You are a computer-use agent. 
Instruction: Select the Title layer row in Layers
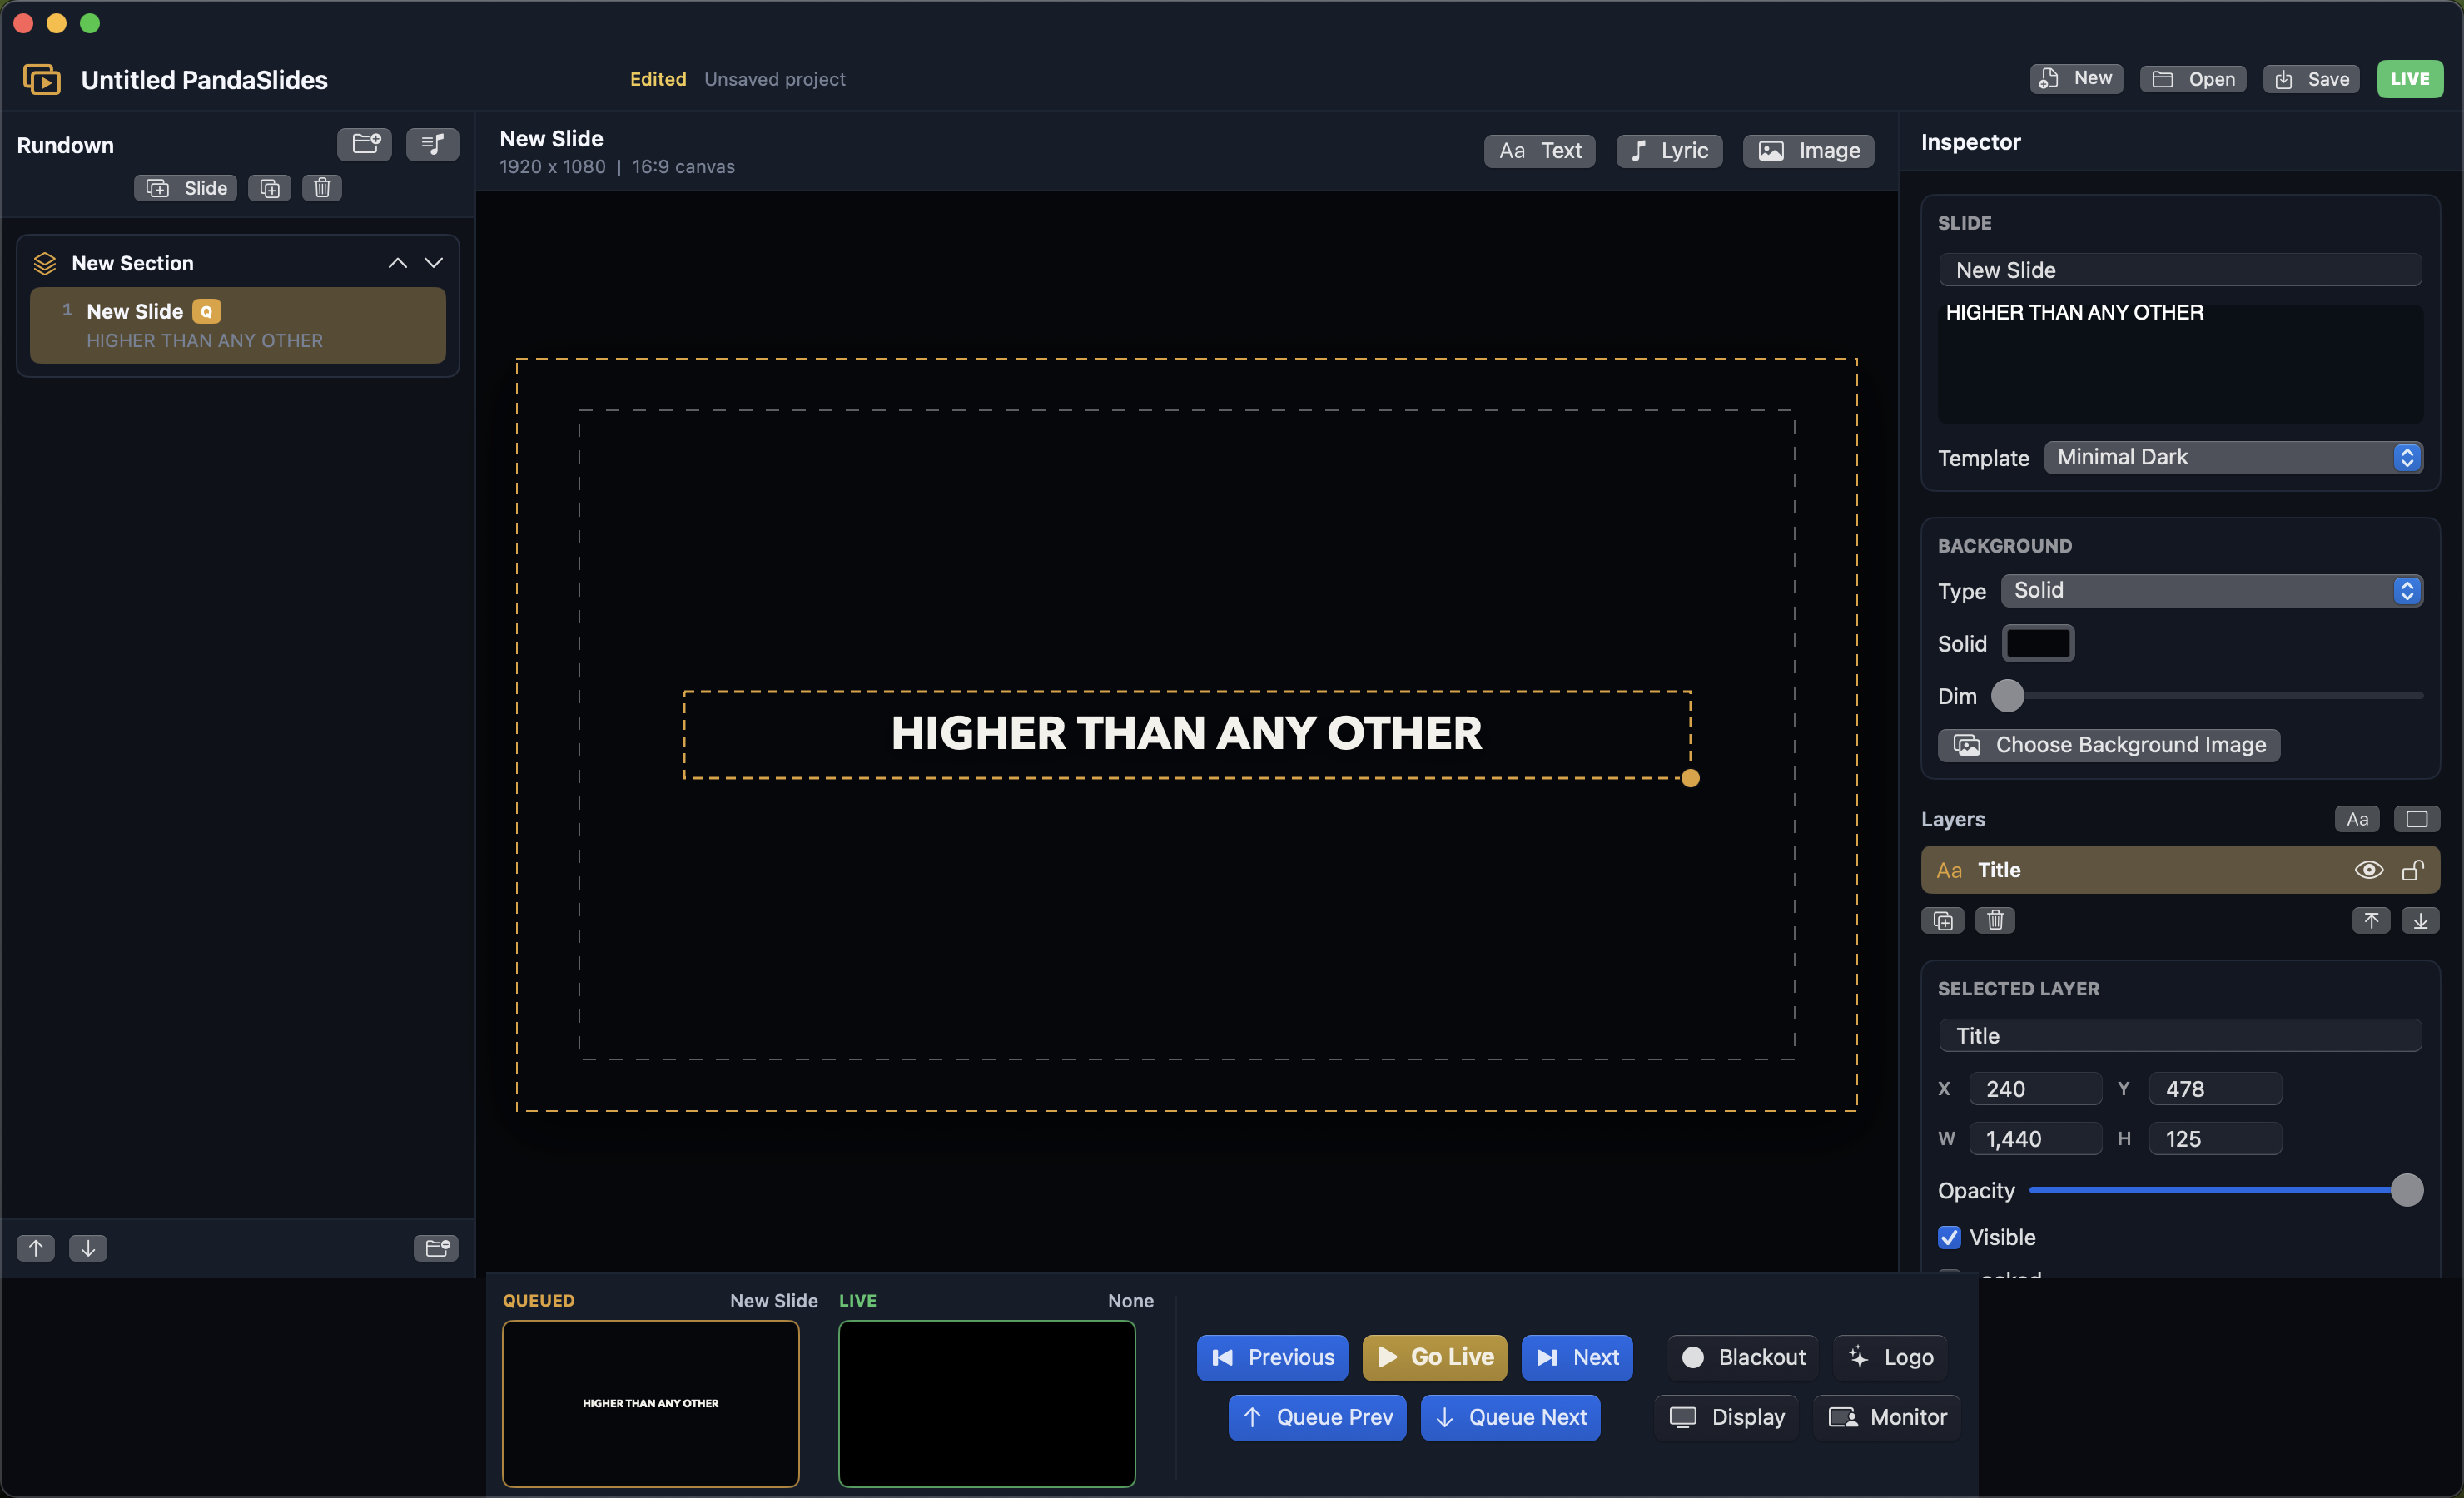coord(2180,870)
